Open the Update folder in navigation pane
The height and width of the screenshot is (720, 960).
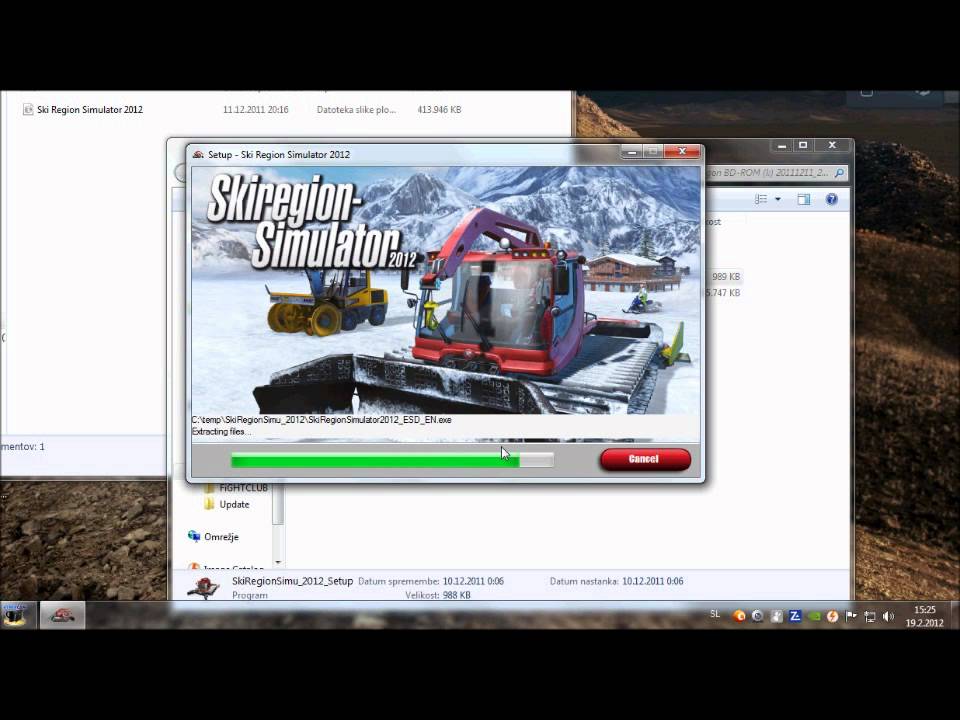pyautogui.click(x=234, y=504)
